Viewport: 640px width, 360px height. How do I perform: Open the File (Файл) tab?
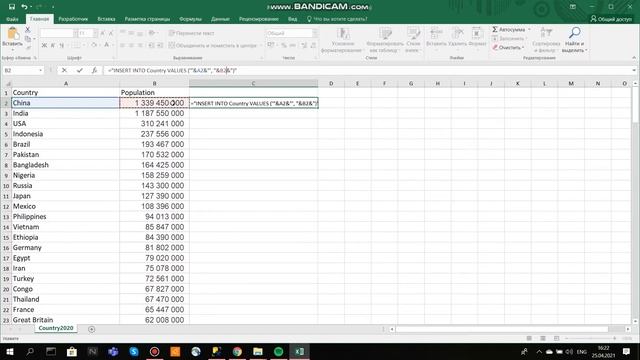12,19
